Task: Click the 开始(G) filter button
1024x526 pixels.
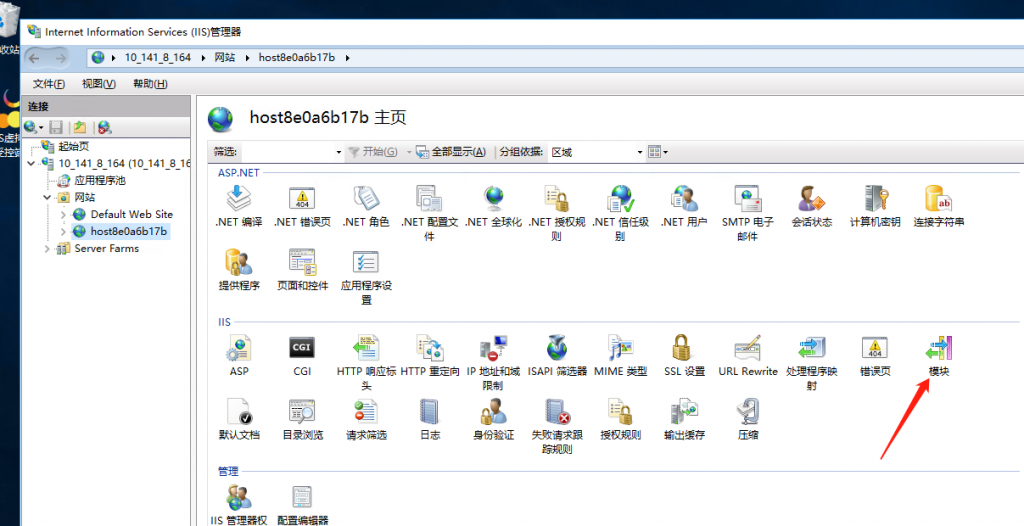Action: click(373, 152)
